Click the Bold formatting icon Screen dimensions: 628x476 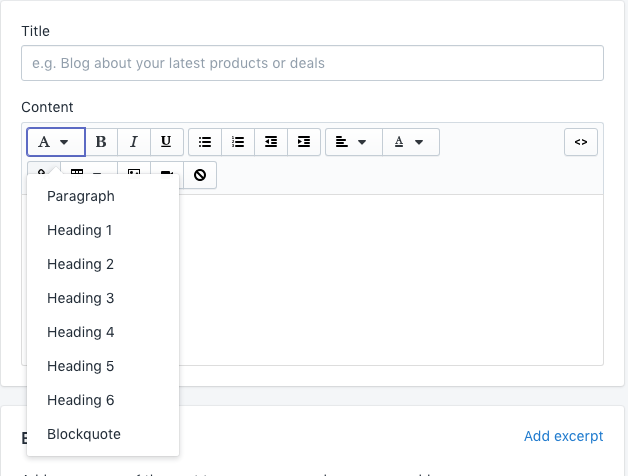coord(101,142)
